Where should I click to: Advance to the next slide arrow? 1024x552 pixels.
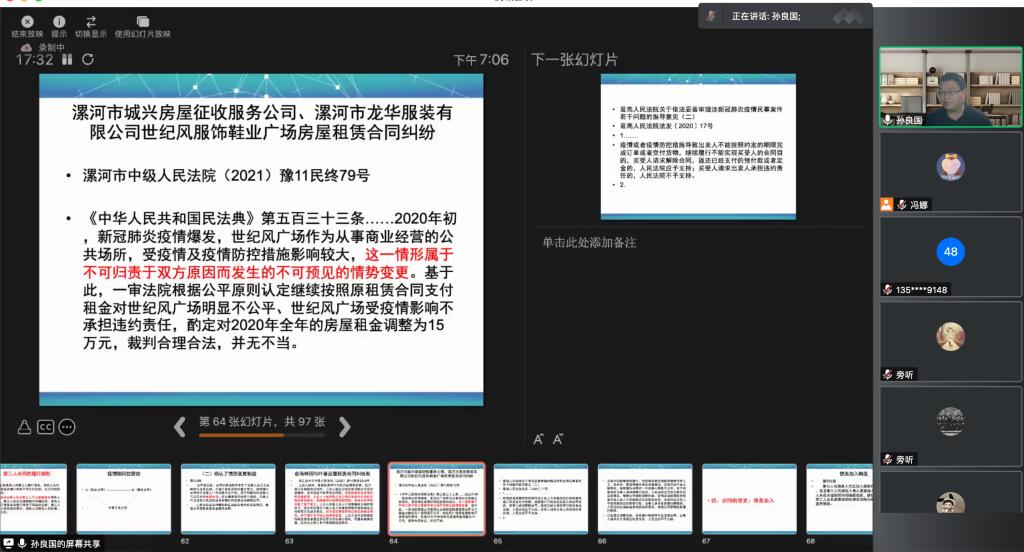[344, 427]
